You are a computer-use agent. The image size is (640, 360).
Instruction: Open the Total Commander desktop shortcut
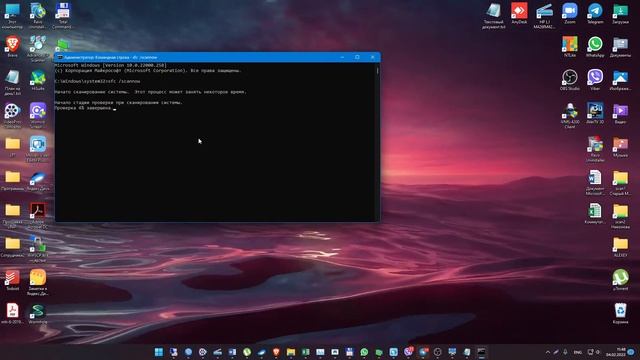coord(62,16)
